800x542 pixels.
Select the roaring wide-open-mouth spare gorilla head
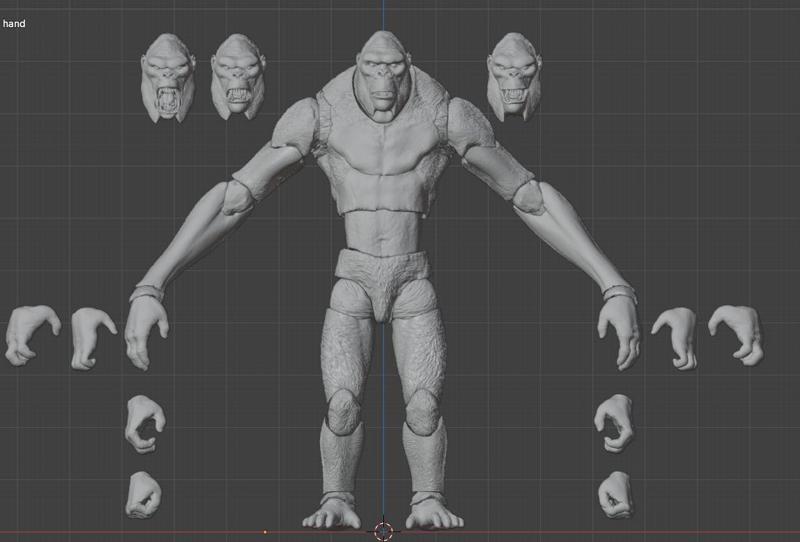(x=168, y=78)
